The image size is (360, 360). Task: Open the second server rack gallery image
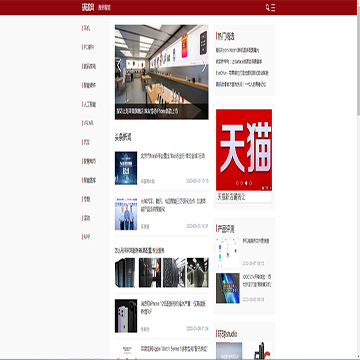point(150,273)
